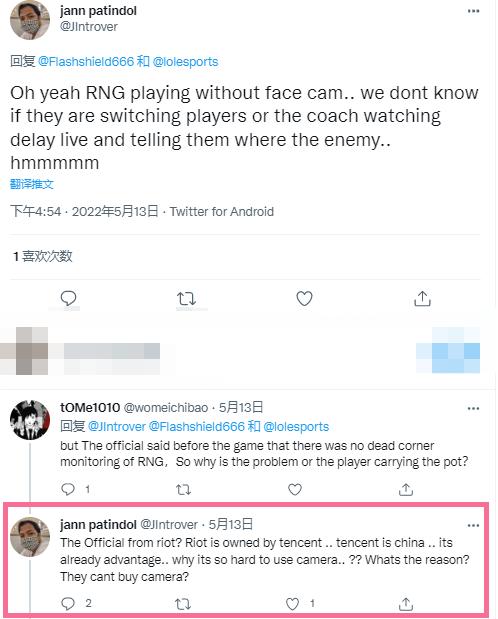Retweet tOMe1010's reply
The width and height of the screenshot is (498, 619).
(183, 490)
